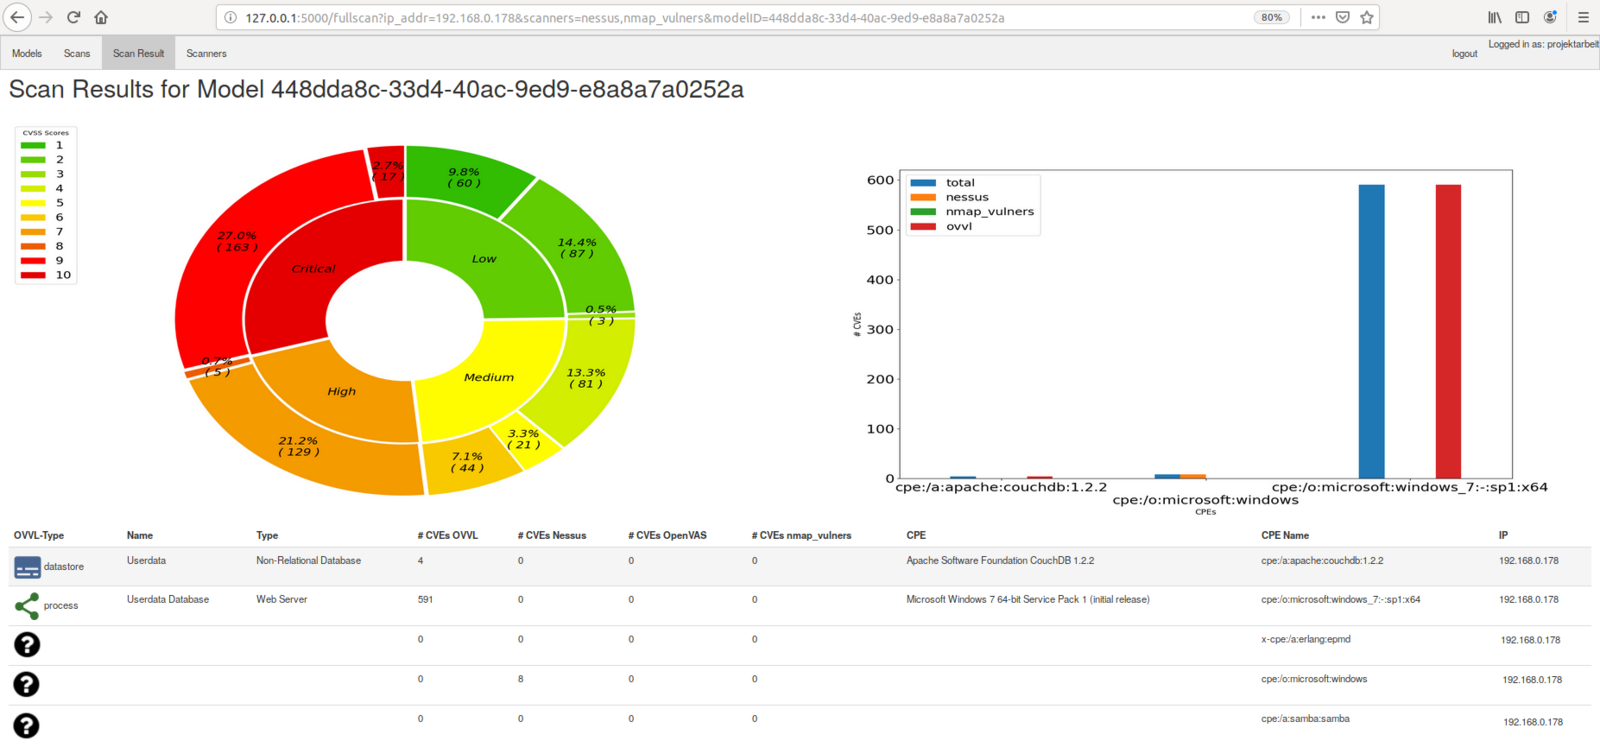The height and width of the screenshot is (747, 1600).
Task: Open the Models tab
Action: pyautogui.click(x=27, y=54)
